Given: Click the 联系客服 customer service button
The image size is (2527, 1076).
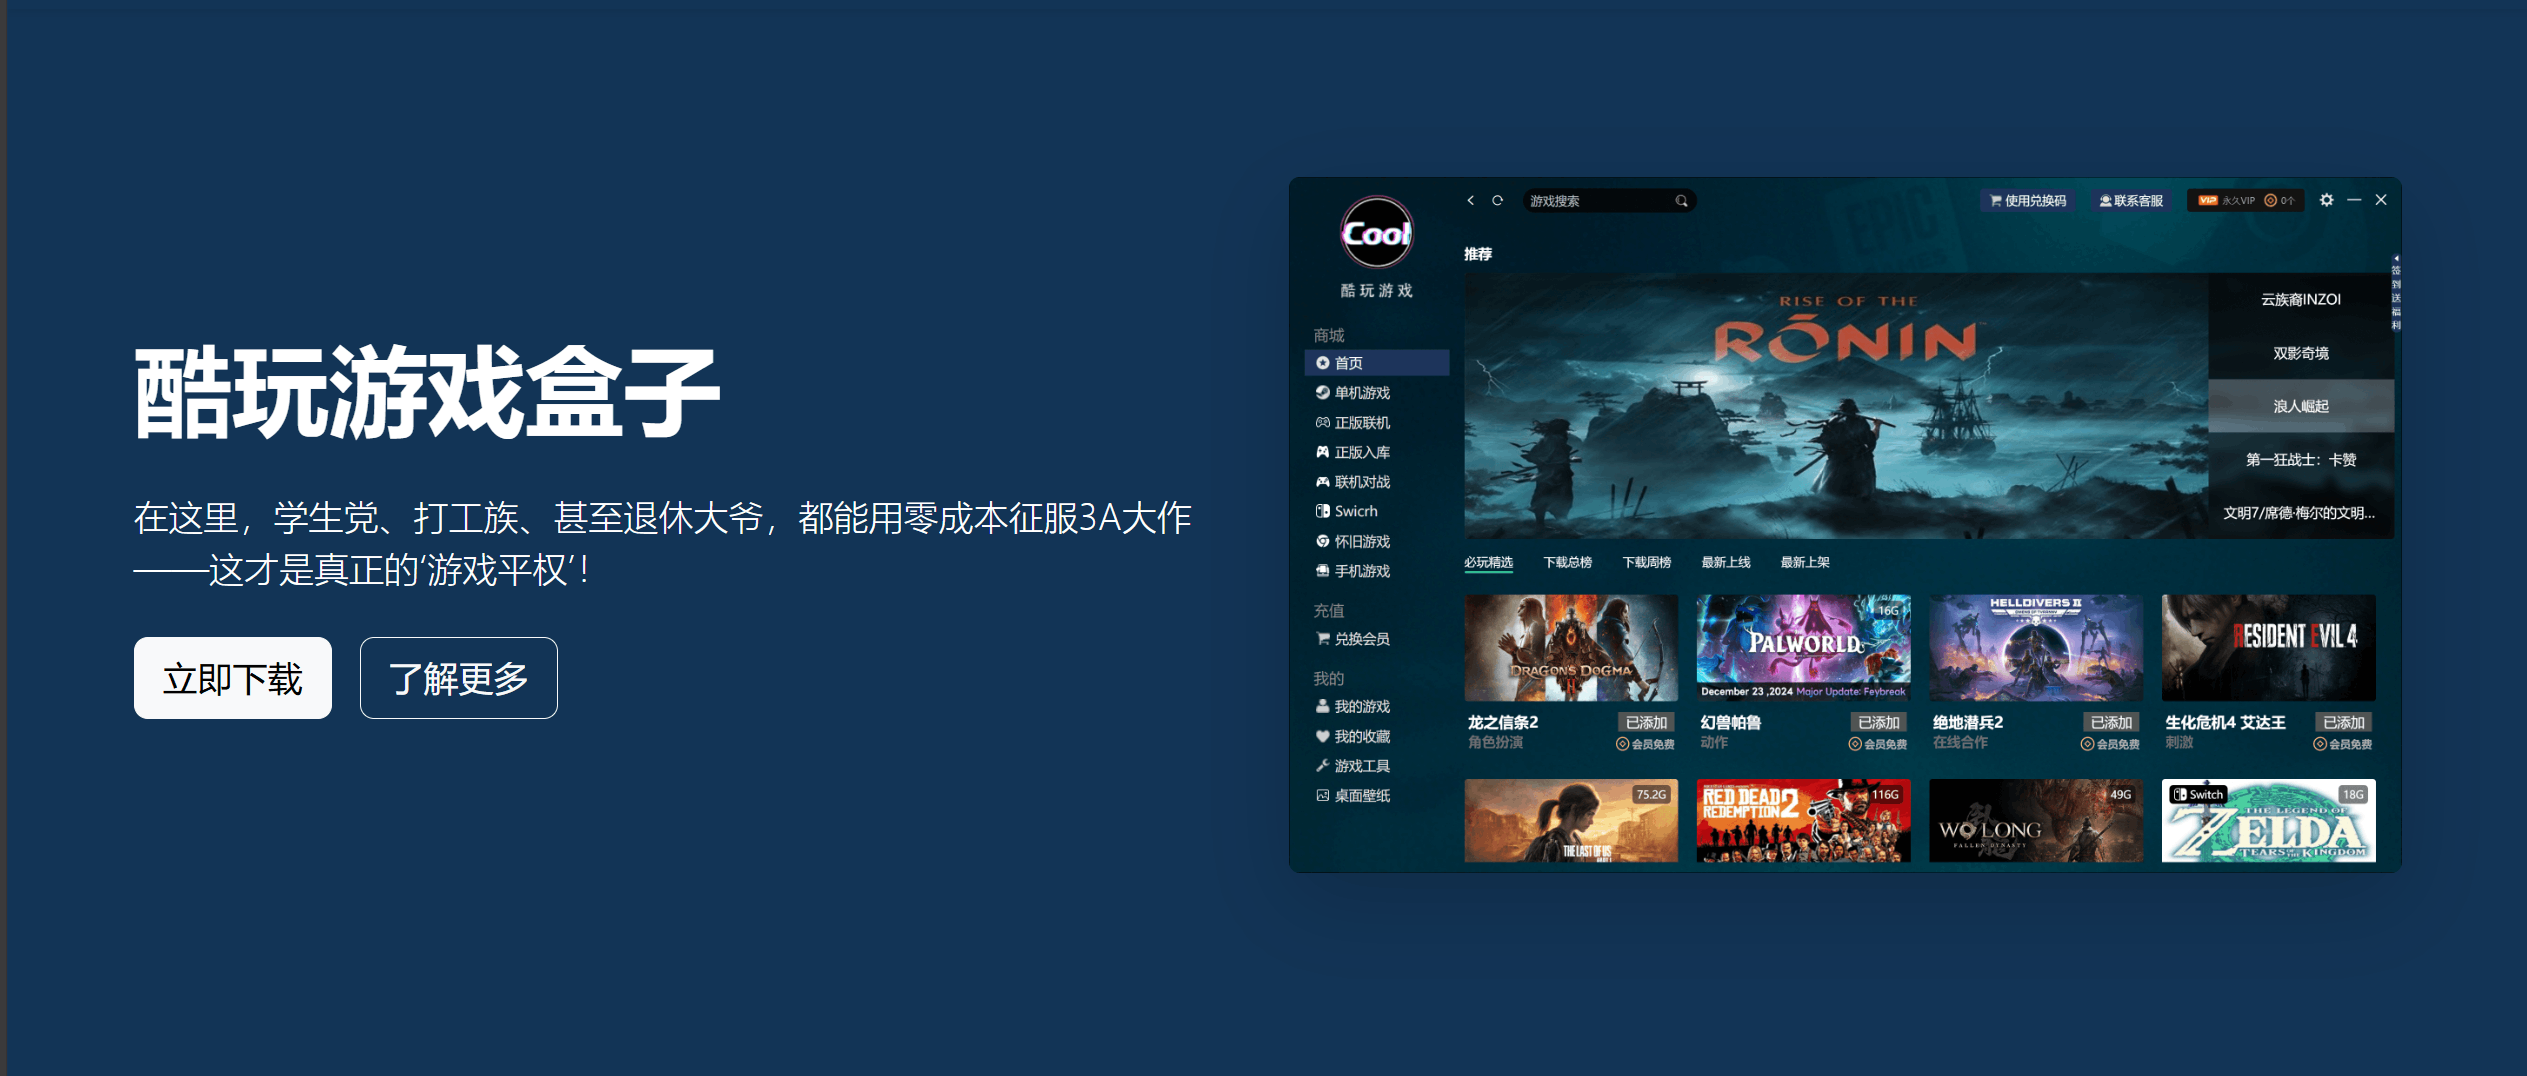Looking at the screenshot, I should click(2131, 201).
